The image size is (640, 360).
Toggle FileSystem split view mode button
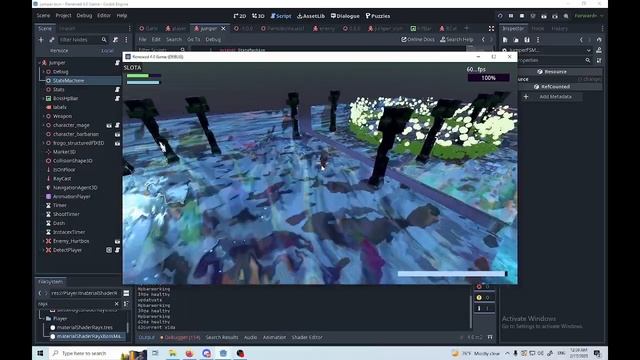pyautogui.click(x=126, y=293)
